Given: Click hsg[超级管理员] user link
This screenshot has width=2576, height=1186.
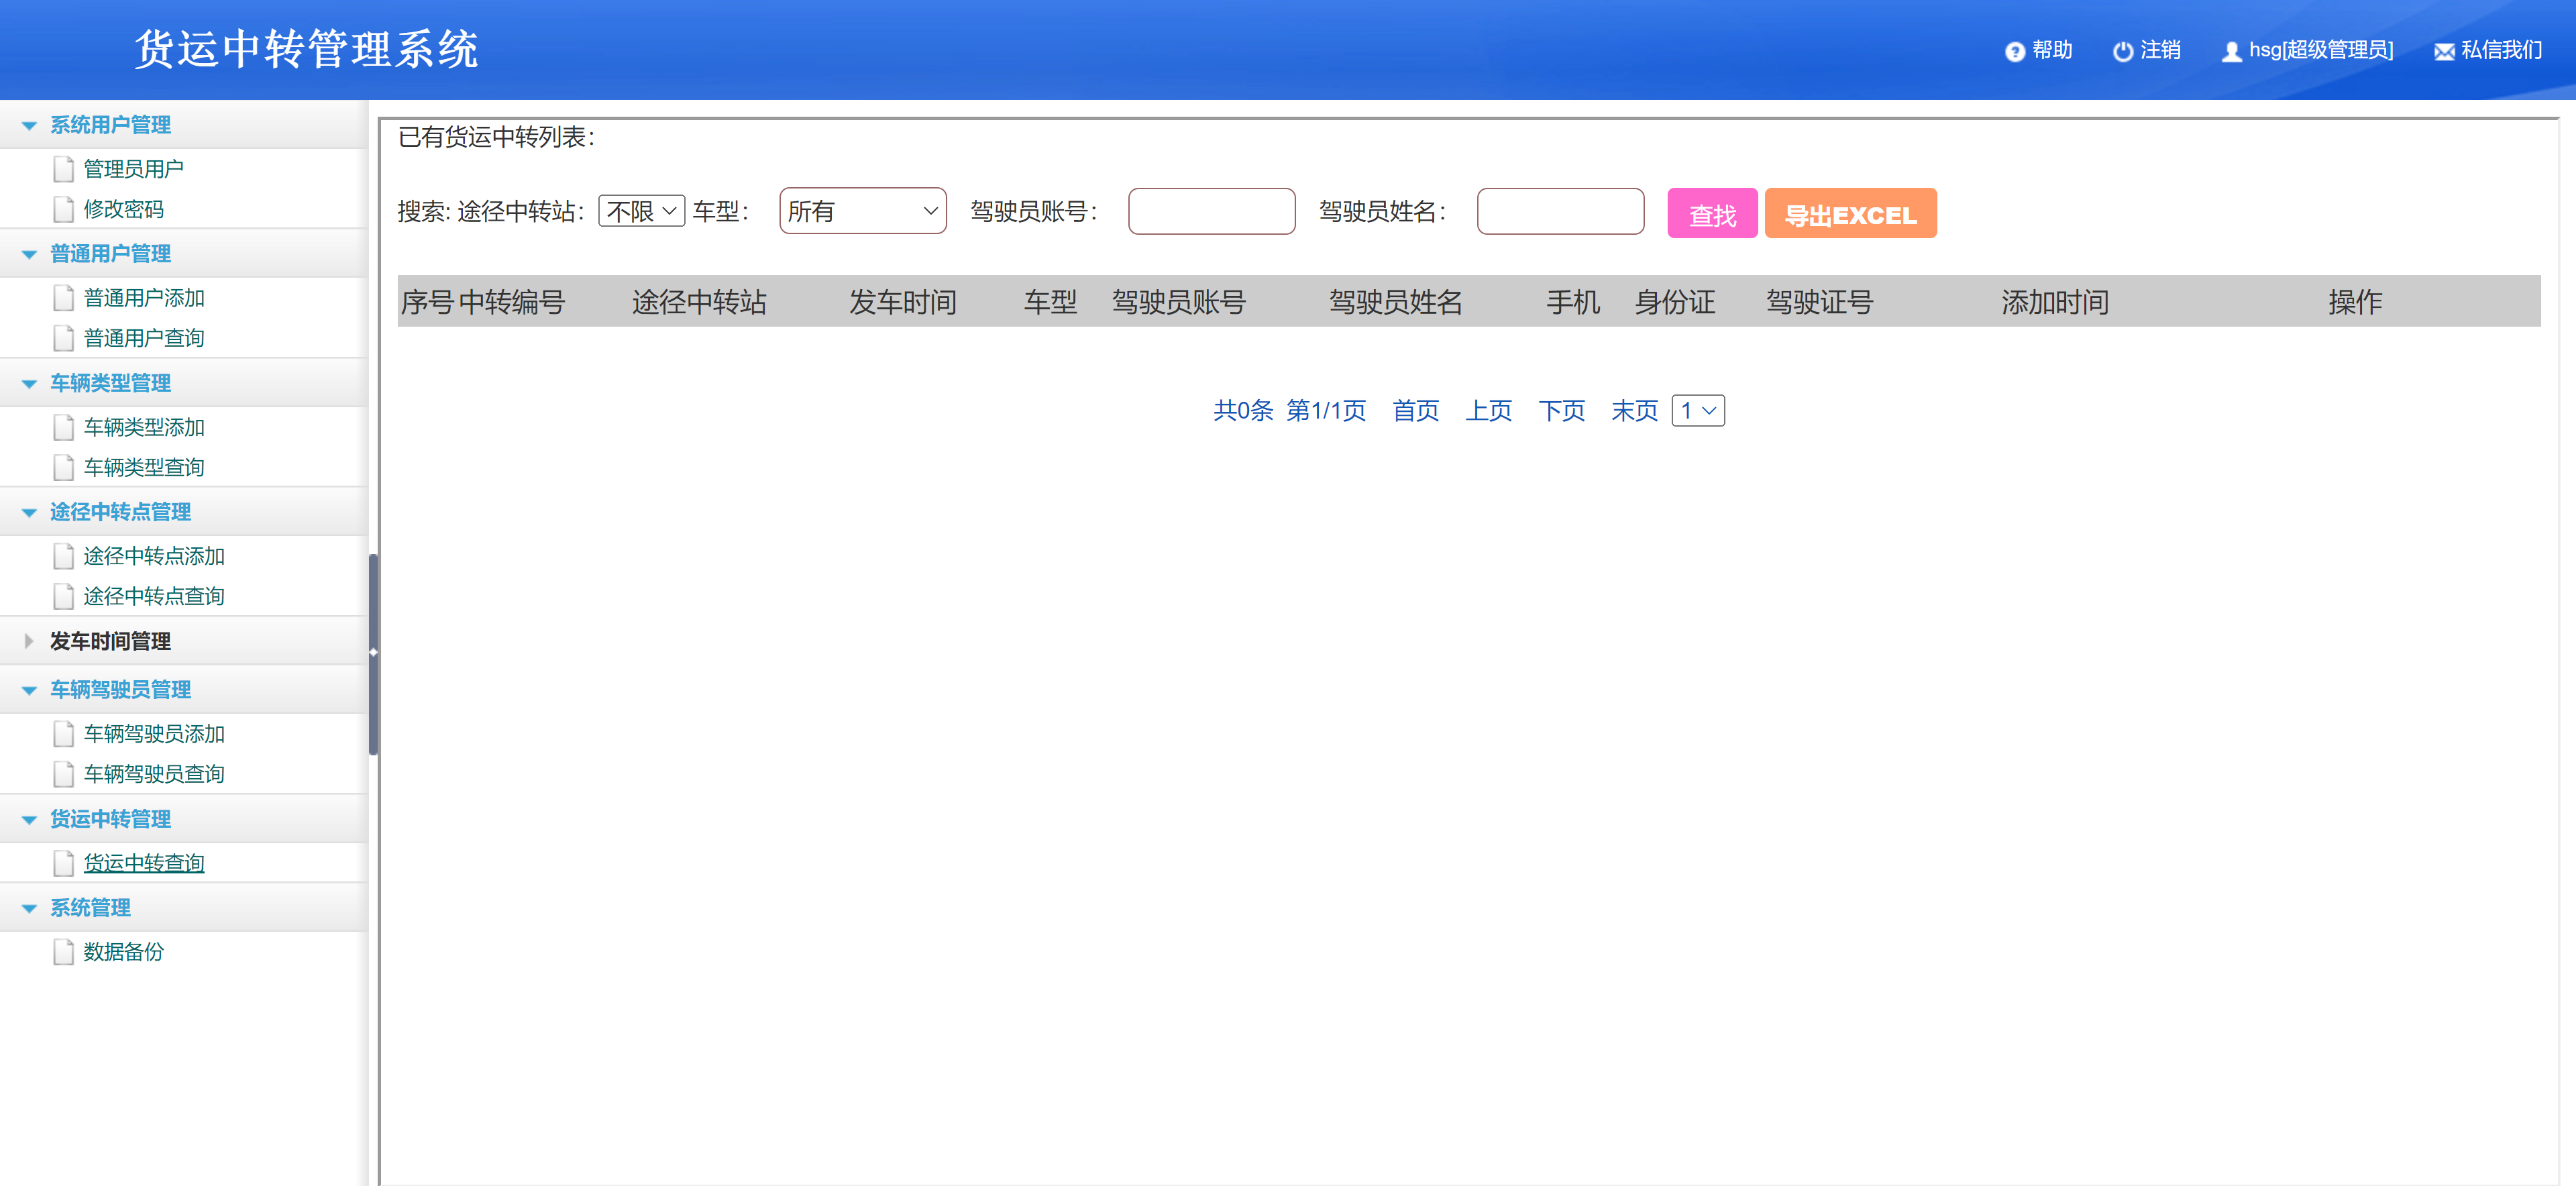Looking at the screenshot, I should click(x=2320, y=50).
